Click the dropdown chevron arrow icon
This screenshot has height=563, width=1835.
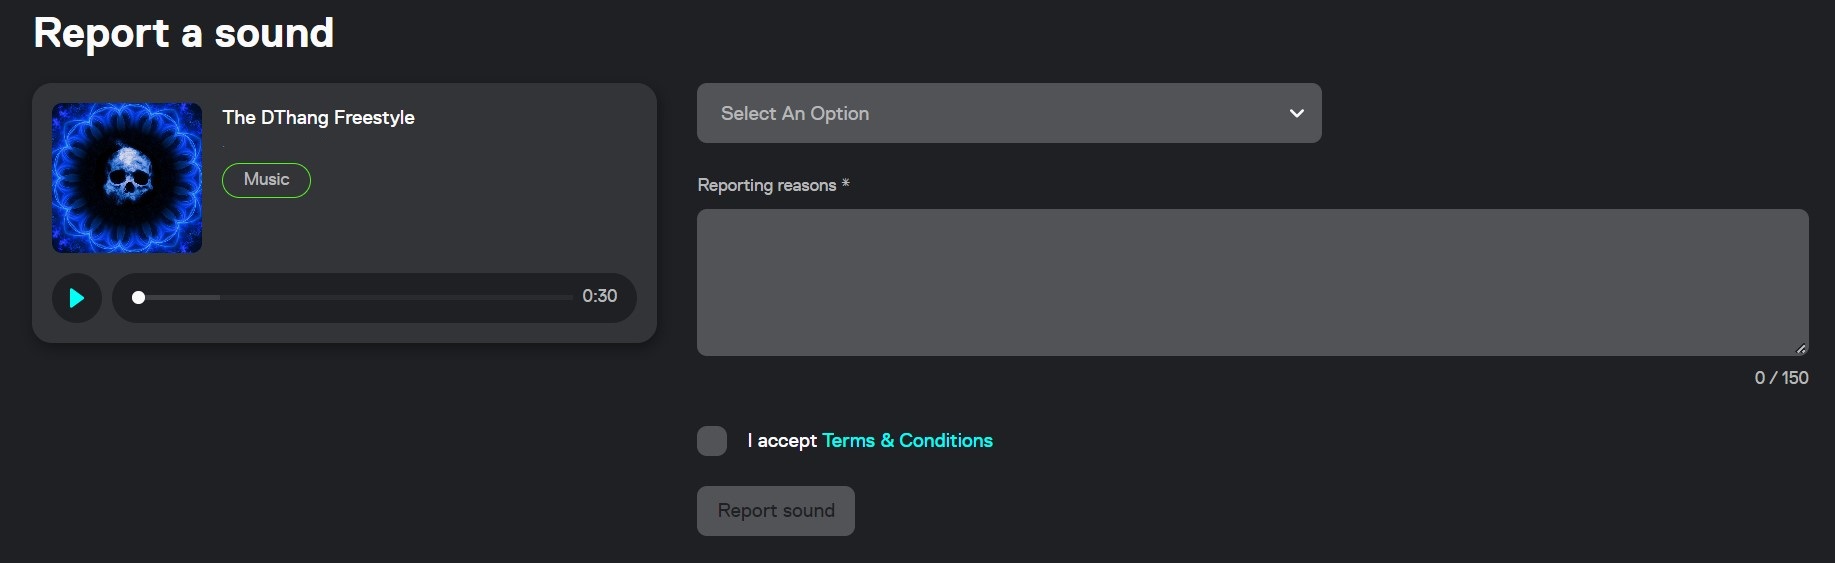point(1297,113)
